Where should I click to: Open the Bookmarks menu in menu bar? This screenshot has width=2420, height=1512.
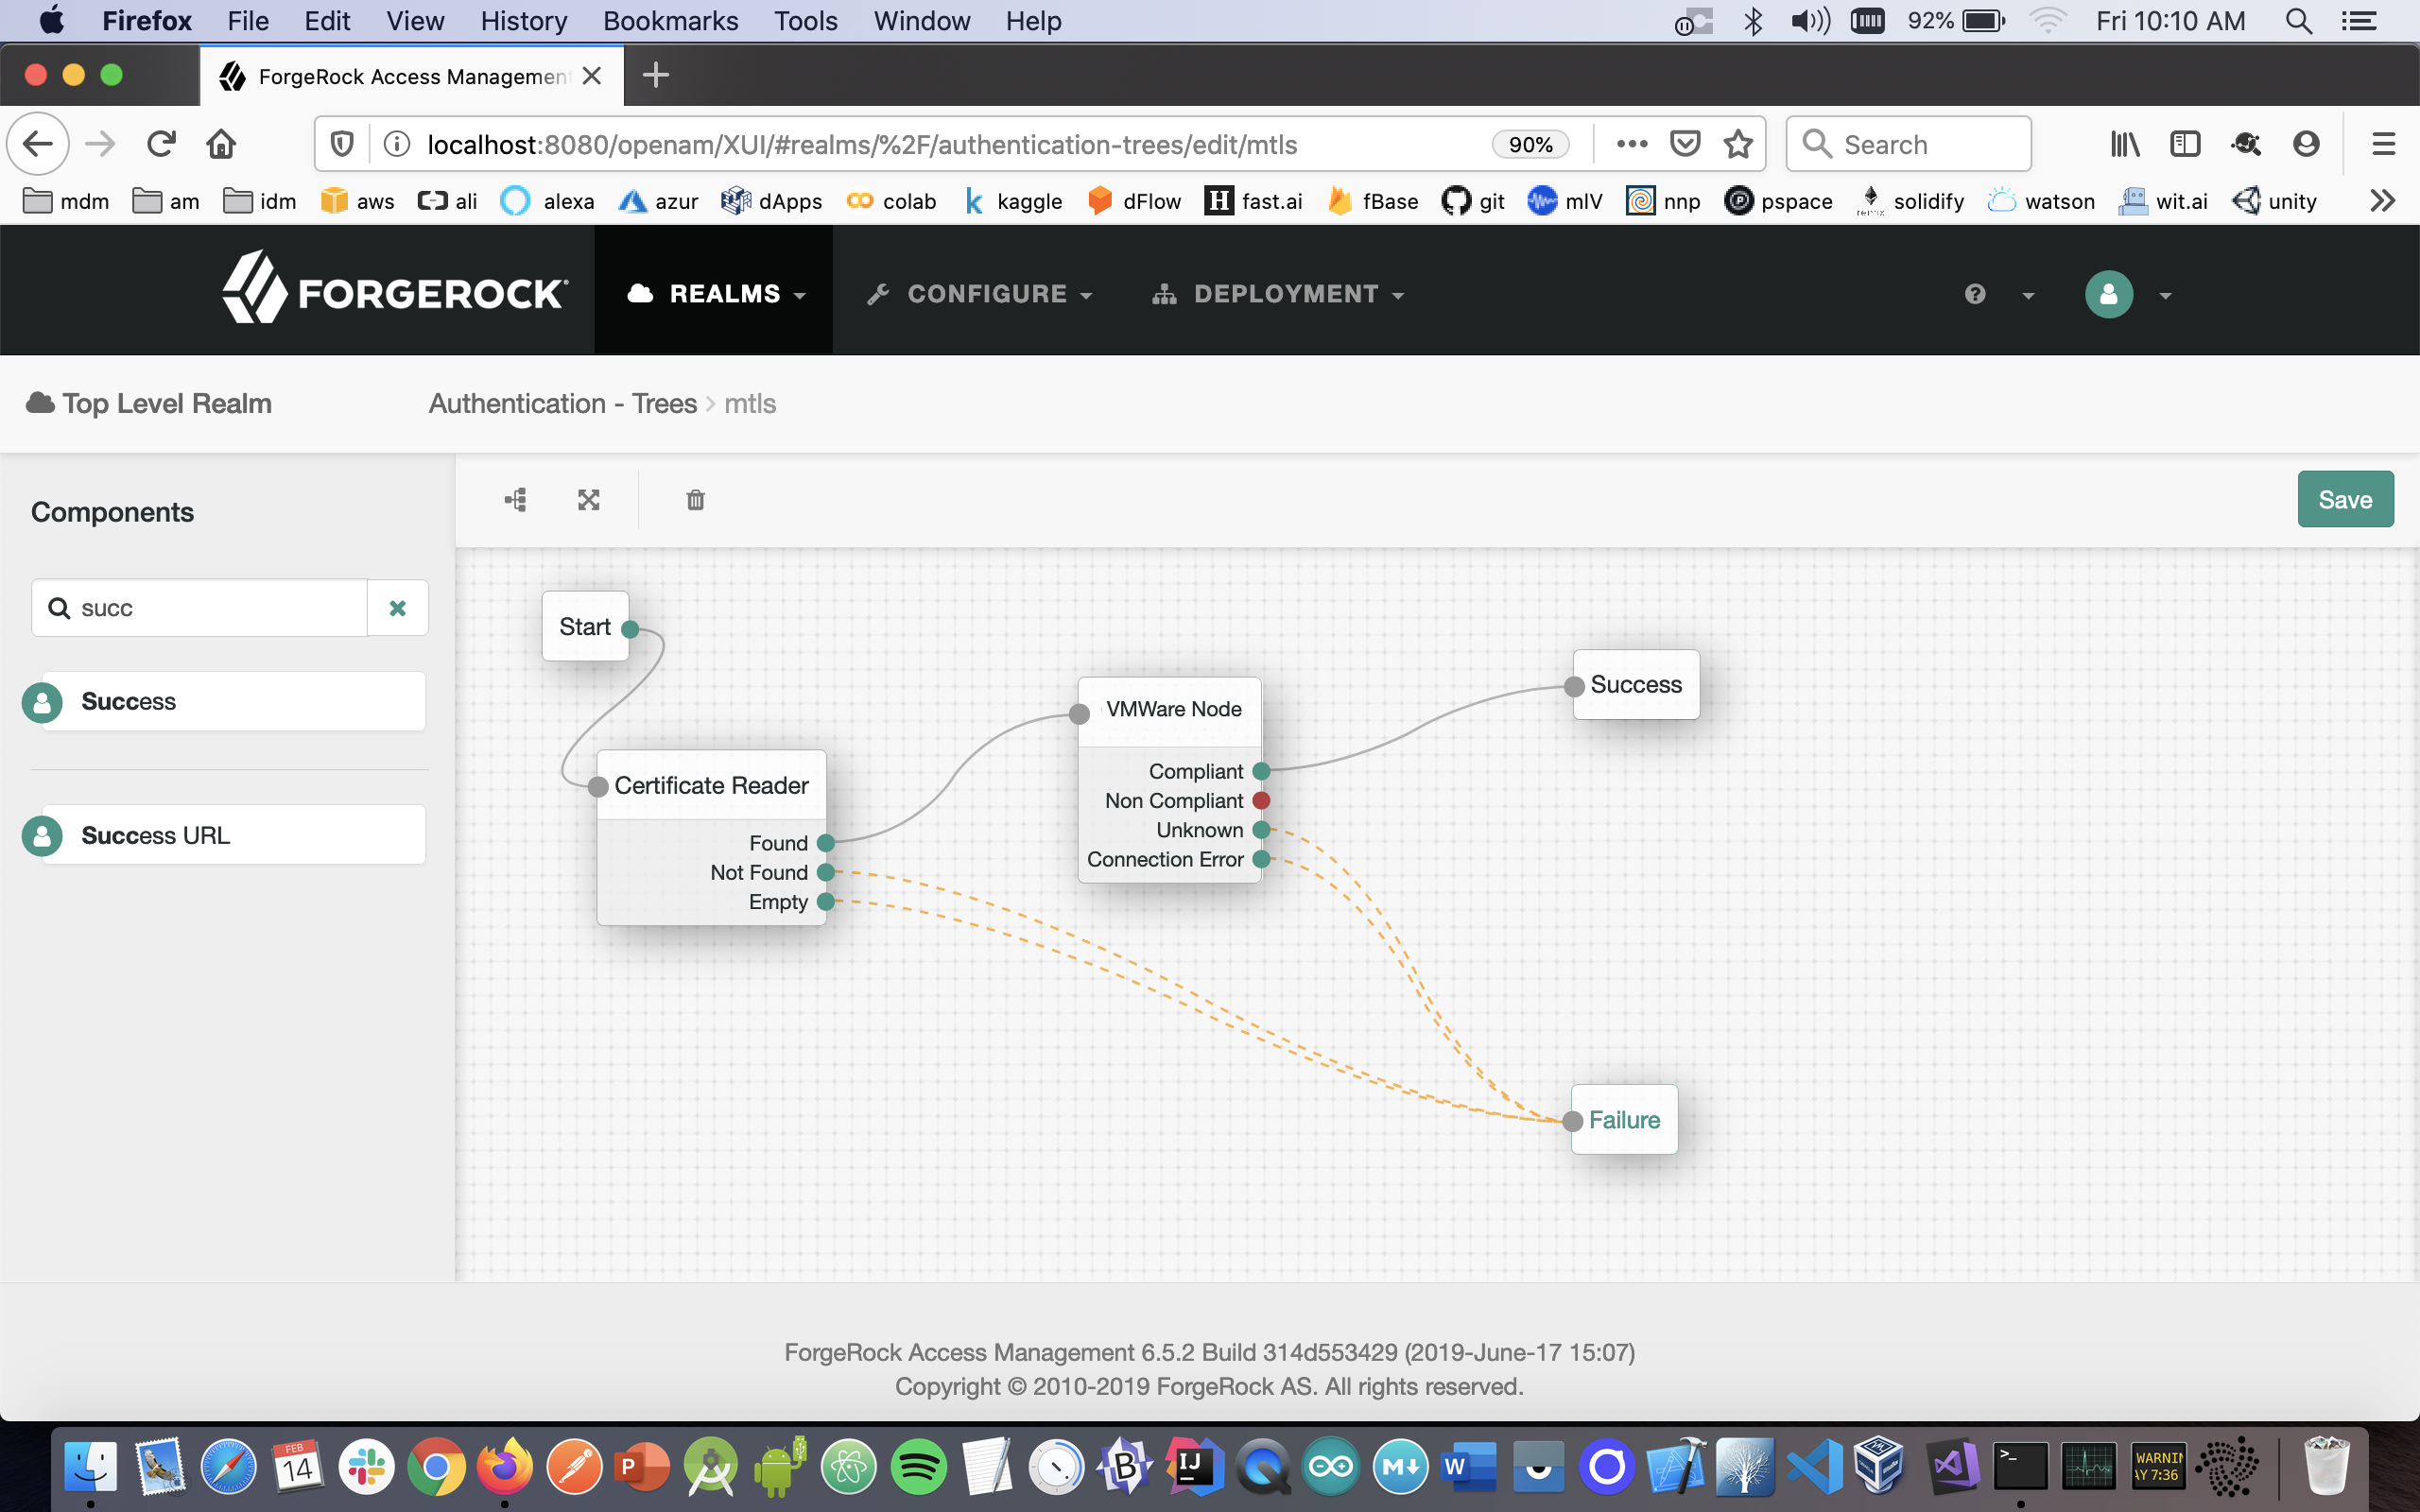point(670,21)
